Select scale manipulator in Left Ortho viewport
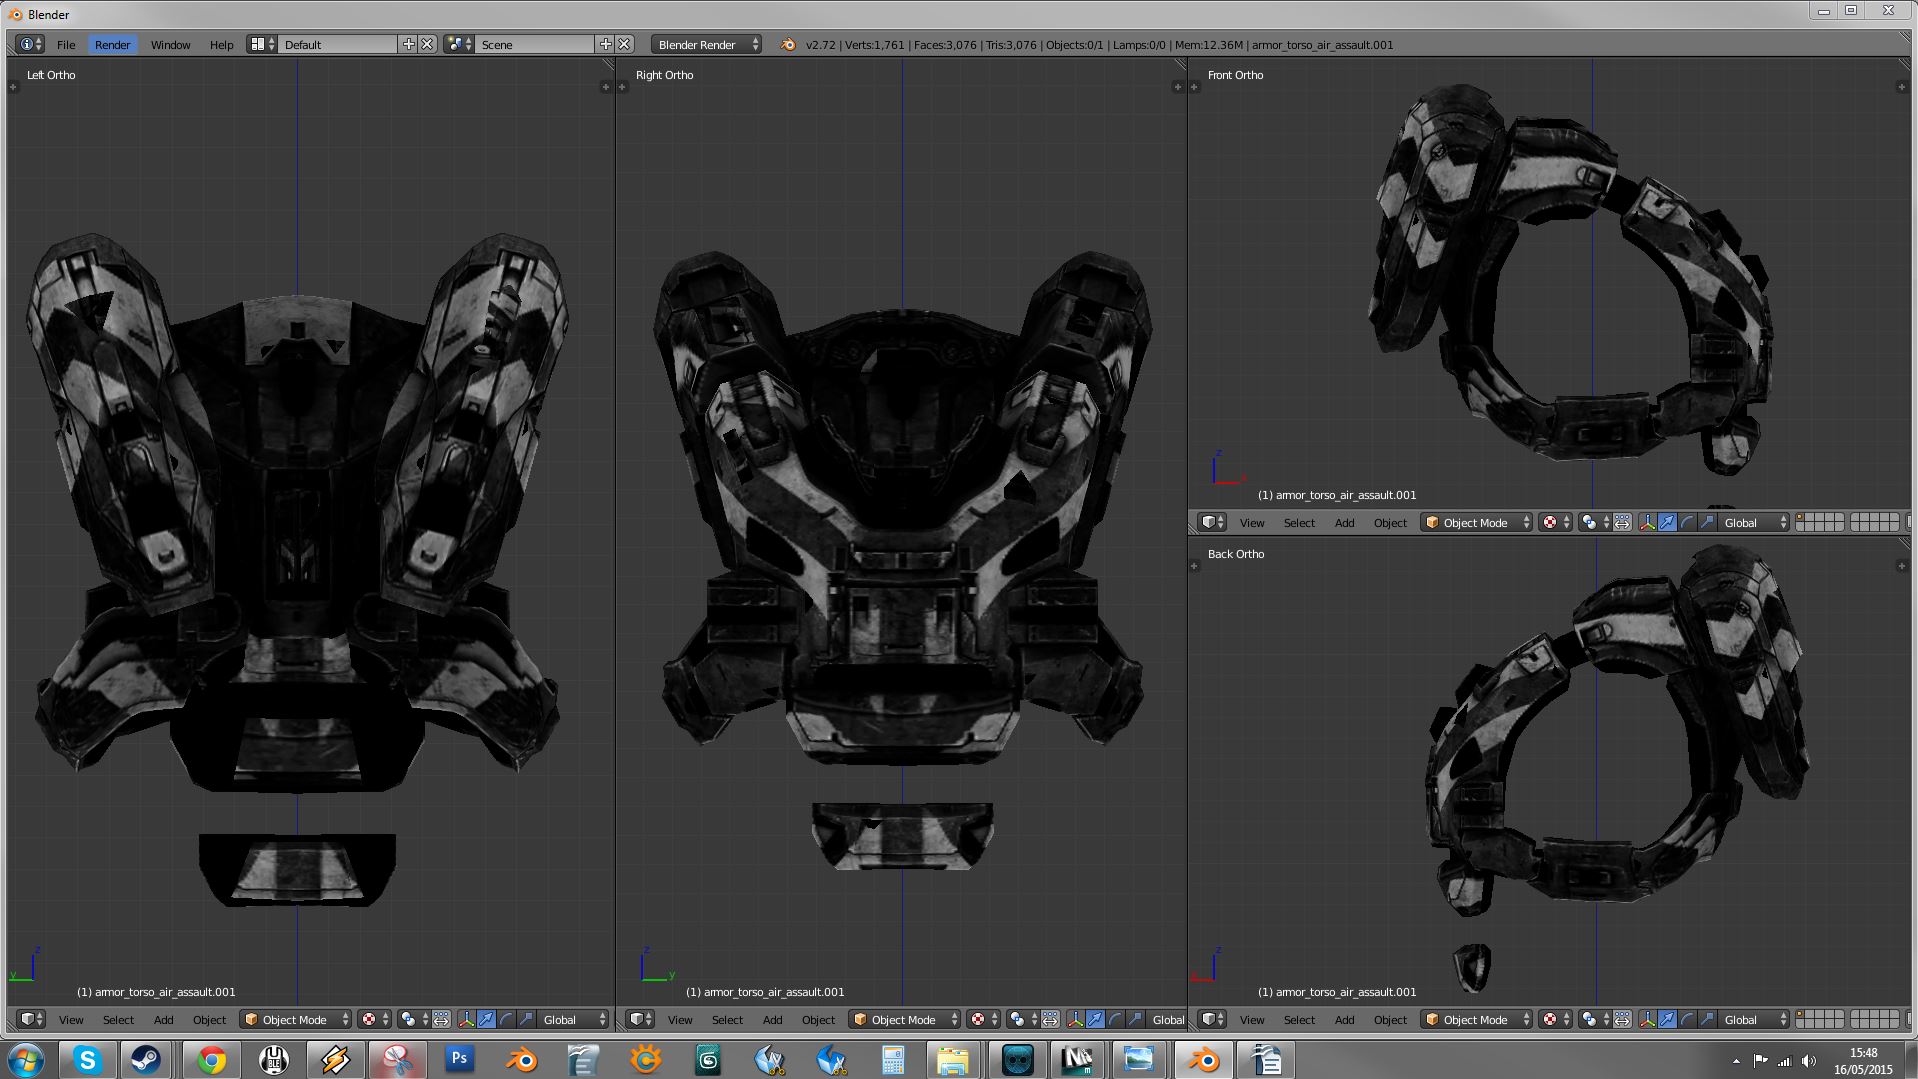 [526, 1019]
